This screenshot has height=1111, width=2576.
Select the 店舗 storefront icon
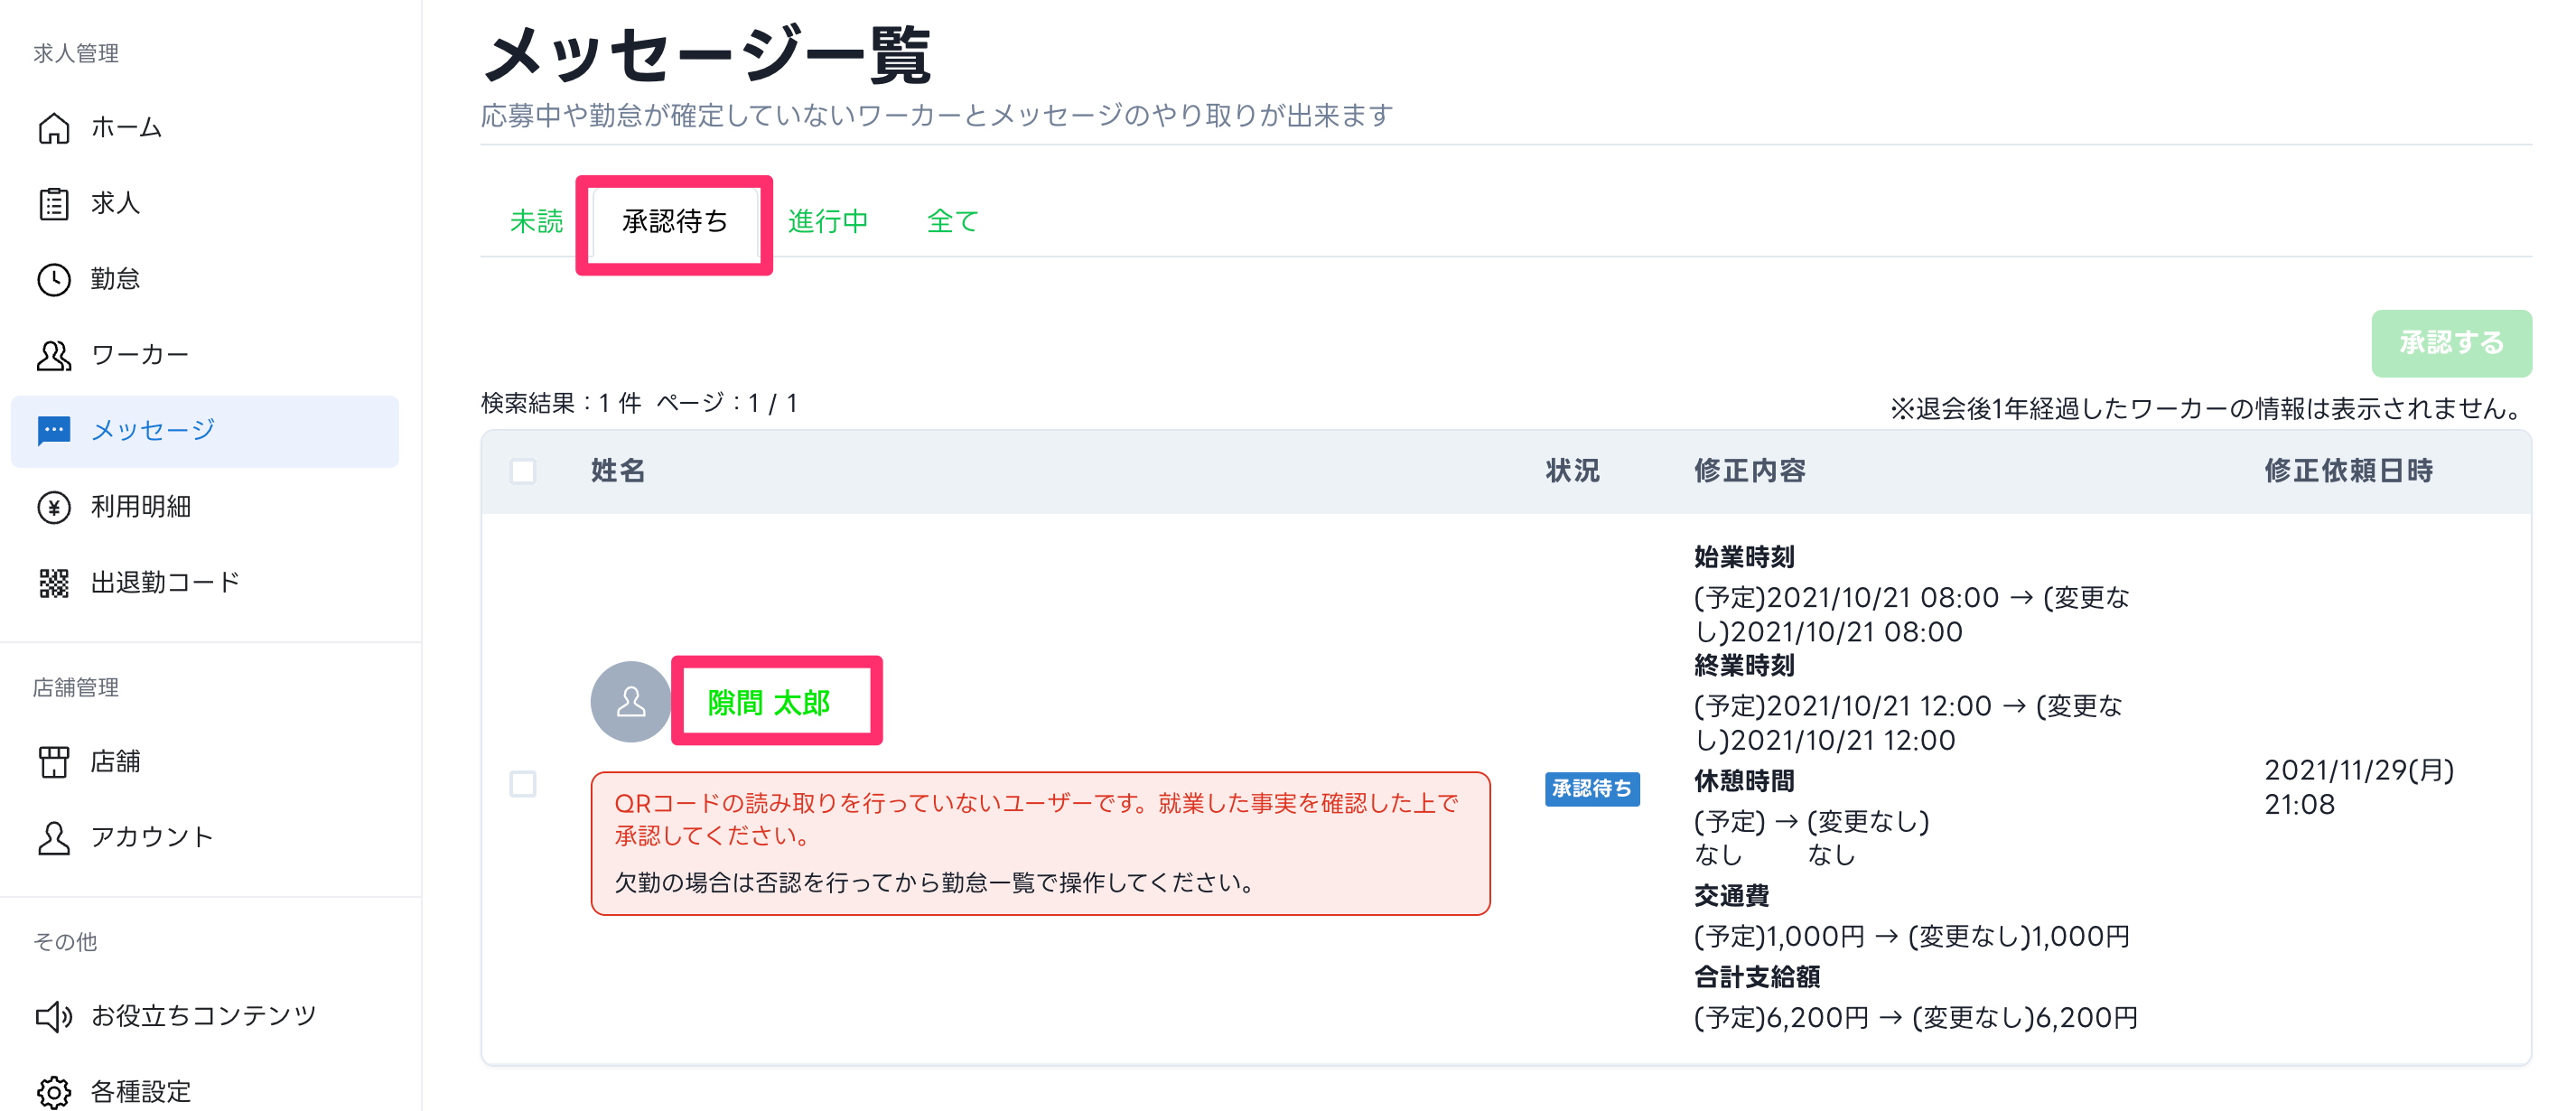(x=55, y=762)
